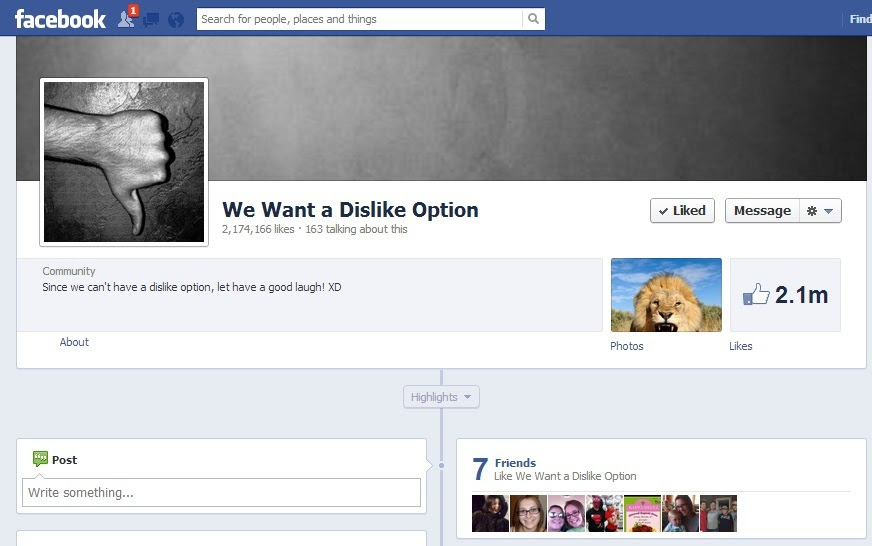Image resolution: width=872 pixels, height=546 pixels.
Task: Click the thumbs-down profile picture
Action: pyautogui.click(x=124, y=162)
